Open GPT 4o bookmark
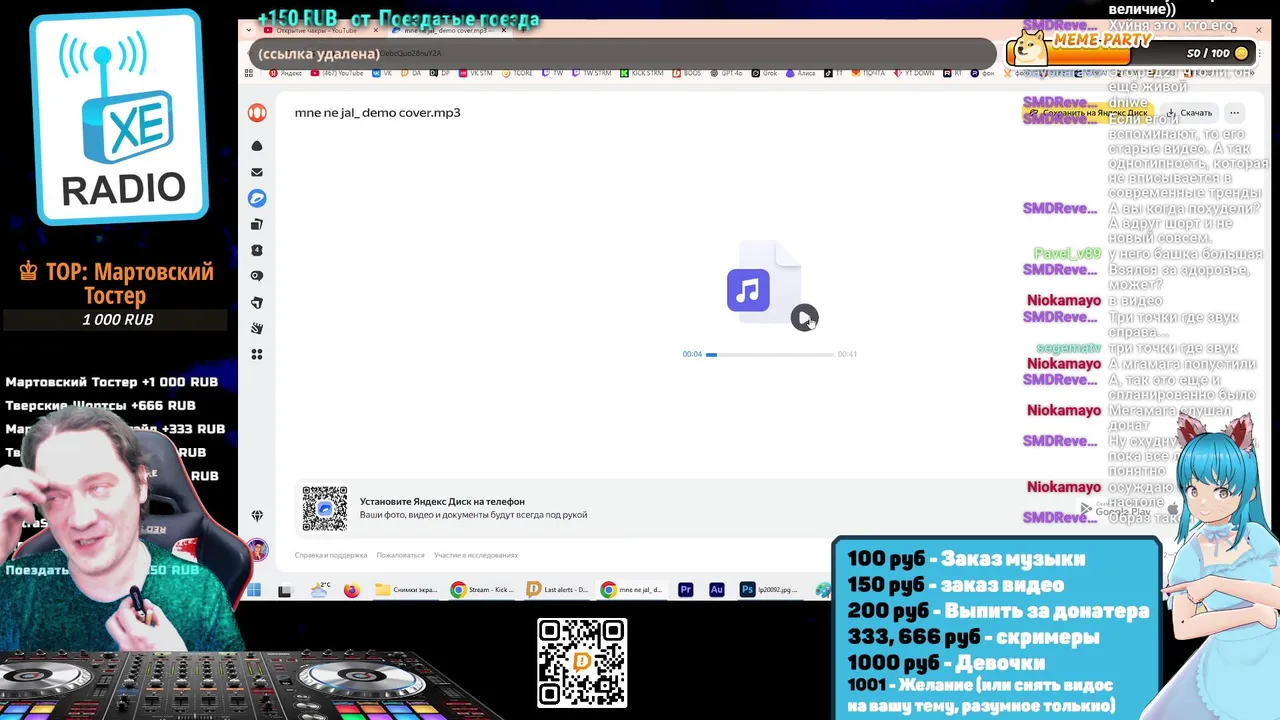 (726, 73)
